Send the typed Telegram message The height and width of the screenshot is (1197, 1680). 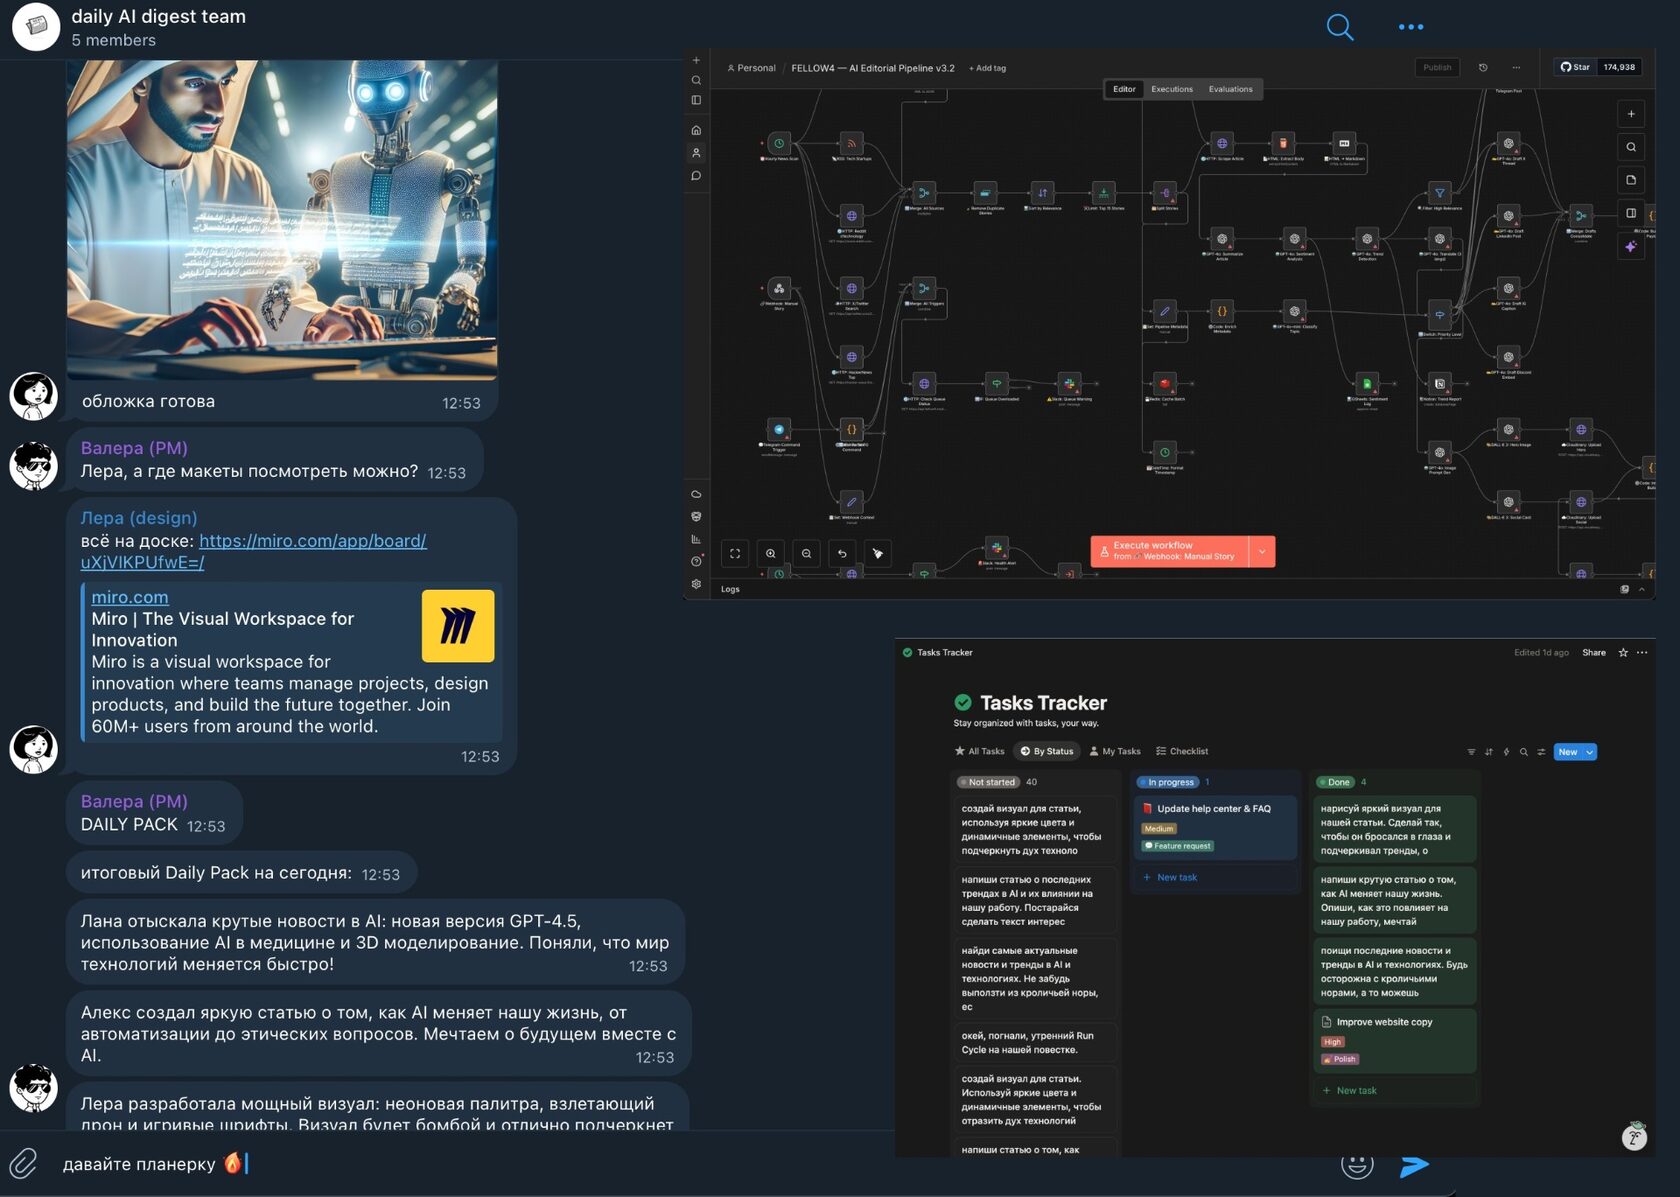[x=1414, y=1166]
